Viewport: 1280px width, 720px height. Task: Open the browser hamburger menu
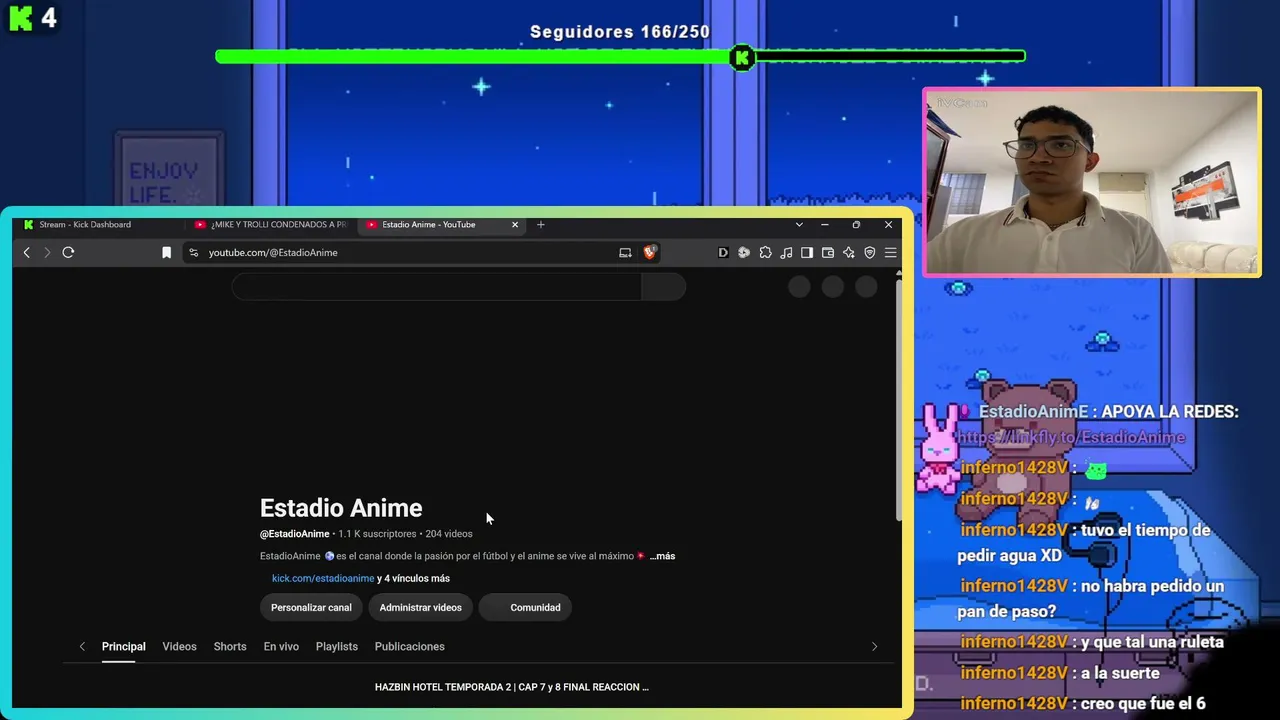(x=890, y=253)
